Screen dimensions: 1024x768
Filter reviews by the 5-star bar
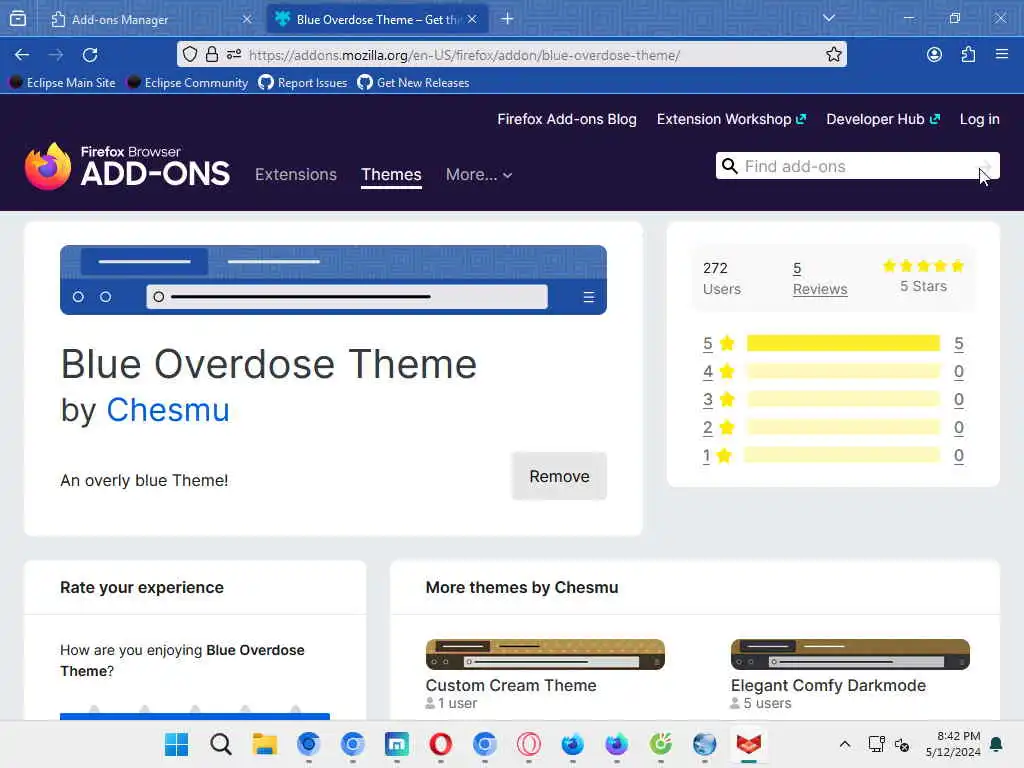click(x=842, y=344)
